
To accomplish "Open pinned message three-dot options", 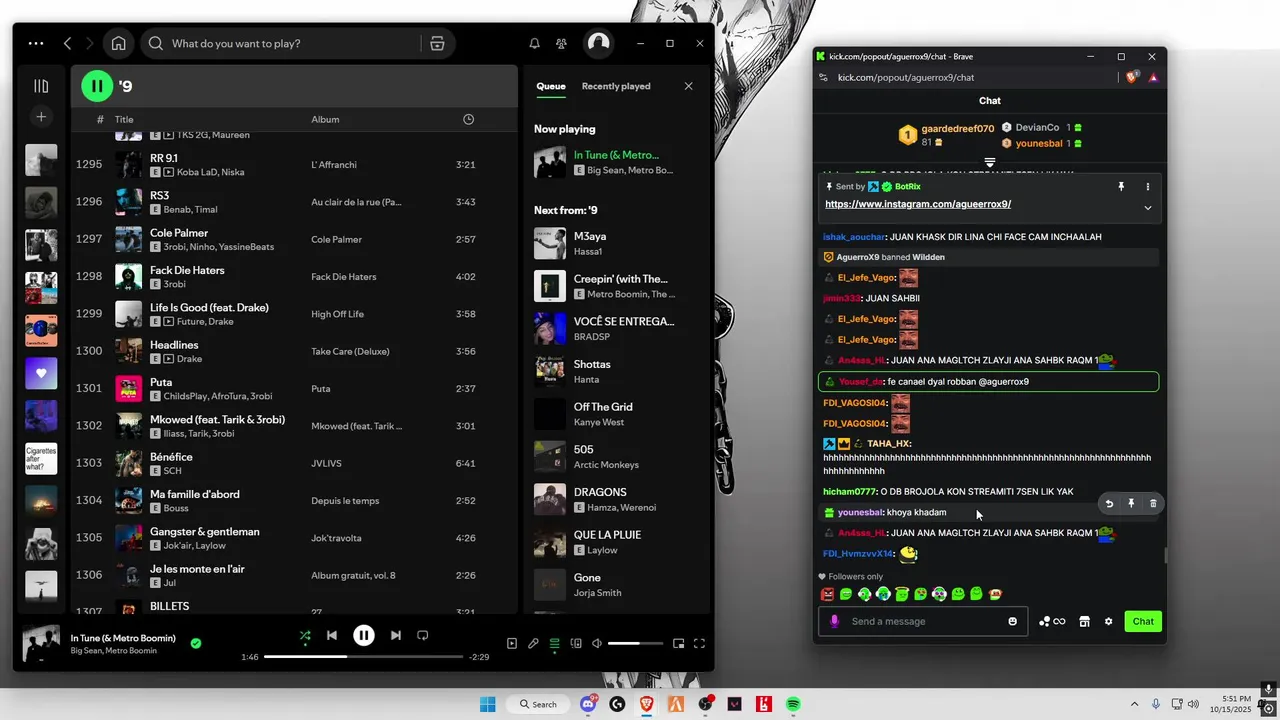I will 1147,187.
